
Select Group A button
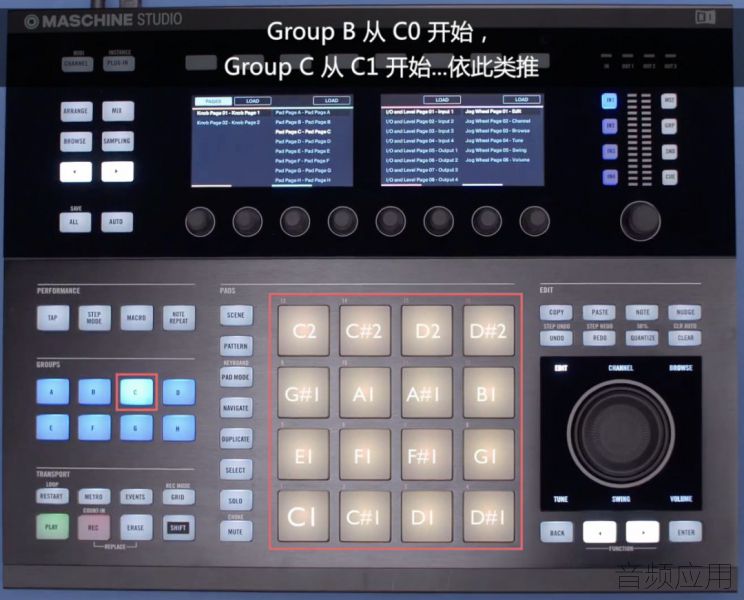coord(52,392)
